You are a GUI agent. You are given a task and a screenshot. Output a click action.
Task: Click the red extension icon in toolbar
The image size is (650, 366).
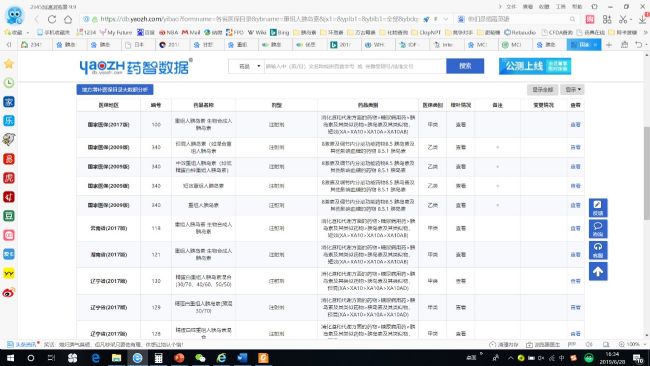pyautogui.click(x=590, y=19)
